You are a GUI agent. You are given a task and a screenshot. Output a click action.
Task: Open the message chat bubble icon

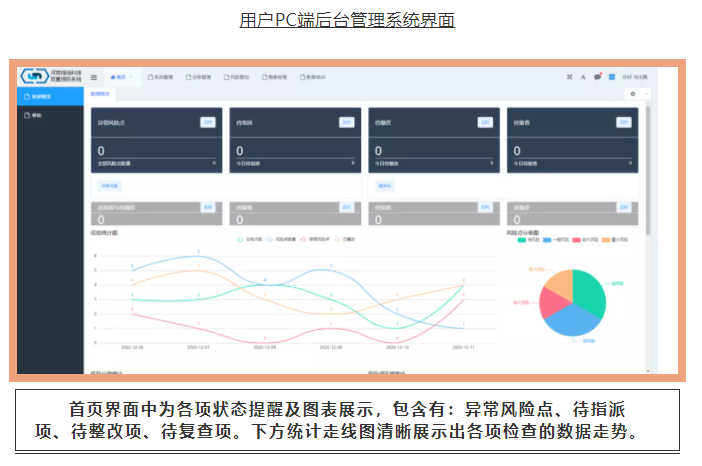(597, 76)
